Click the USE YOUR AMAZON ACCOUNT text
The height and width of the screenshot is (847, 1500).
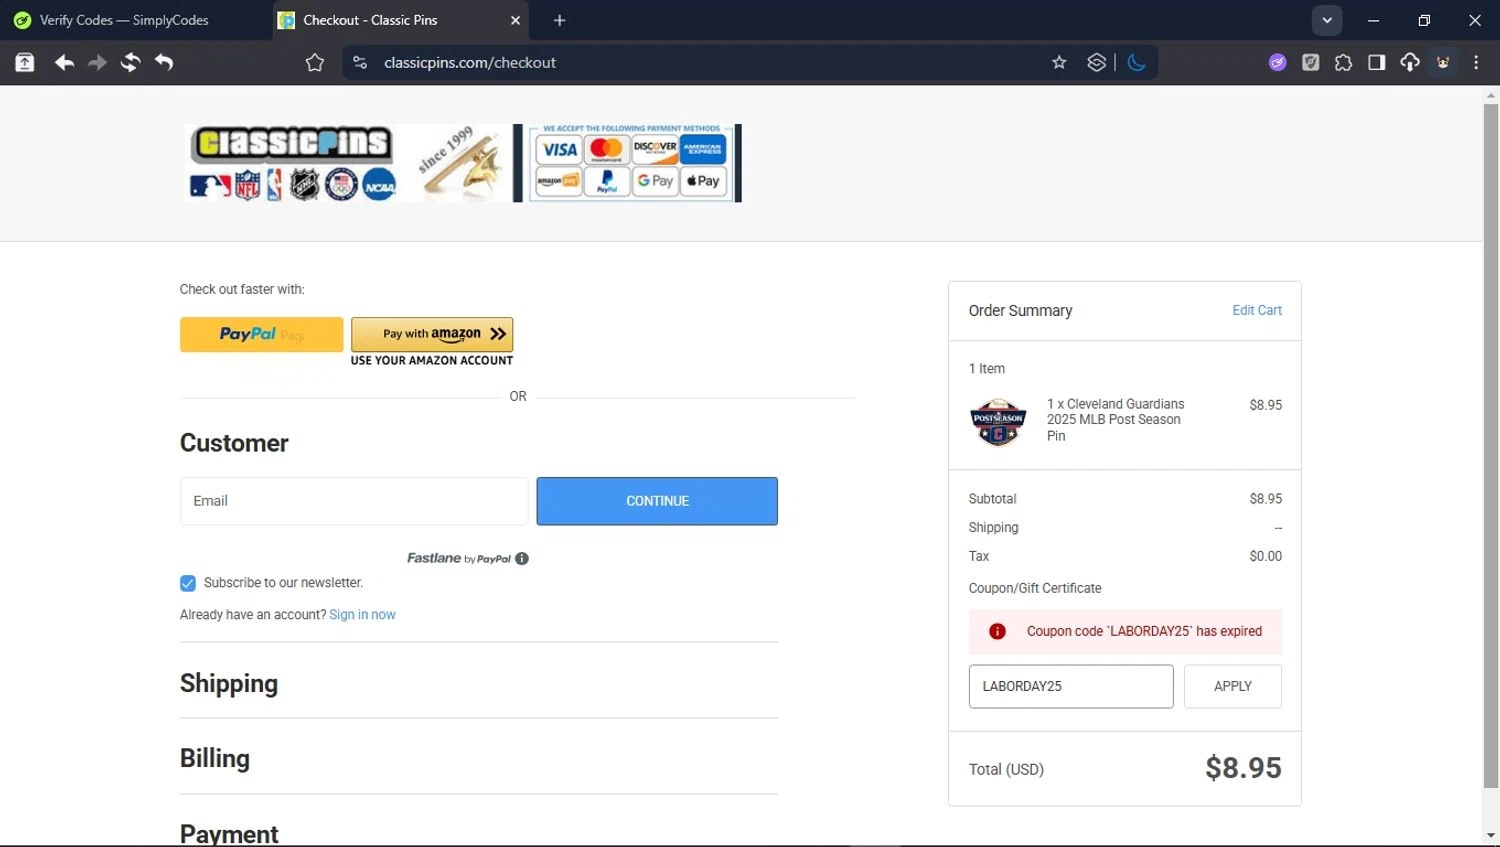coord(432,361)
